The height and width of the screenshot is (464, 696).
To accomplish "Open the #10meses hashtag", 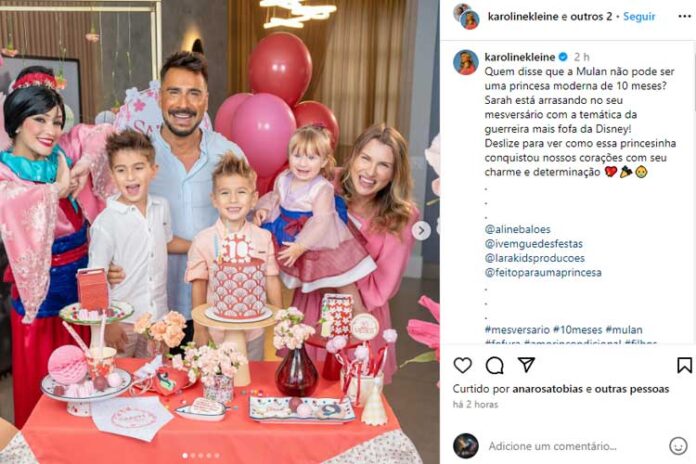I will point(577,329).
